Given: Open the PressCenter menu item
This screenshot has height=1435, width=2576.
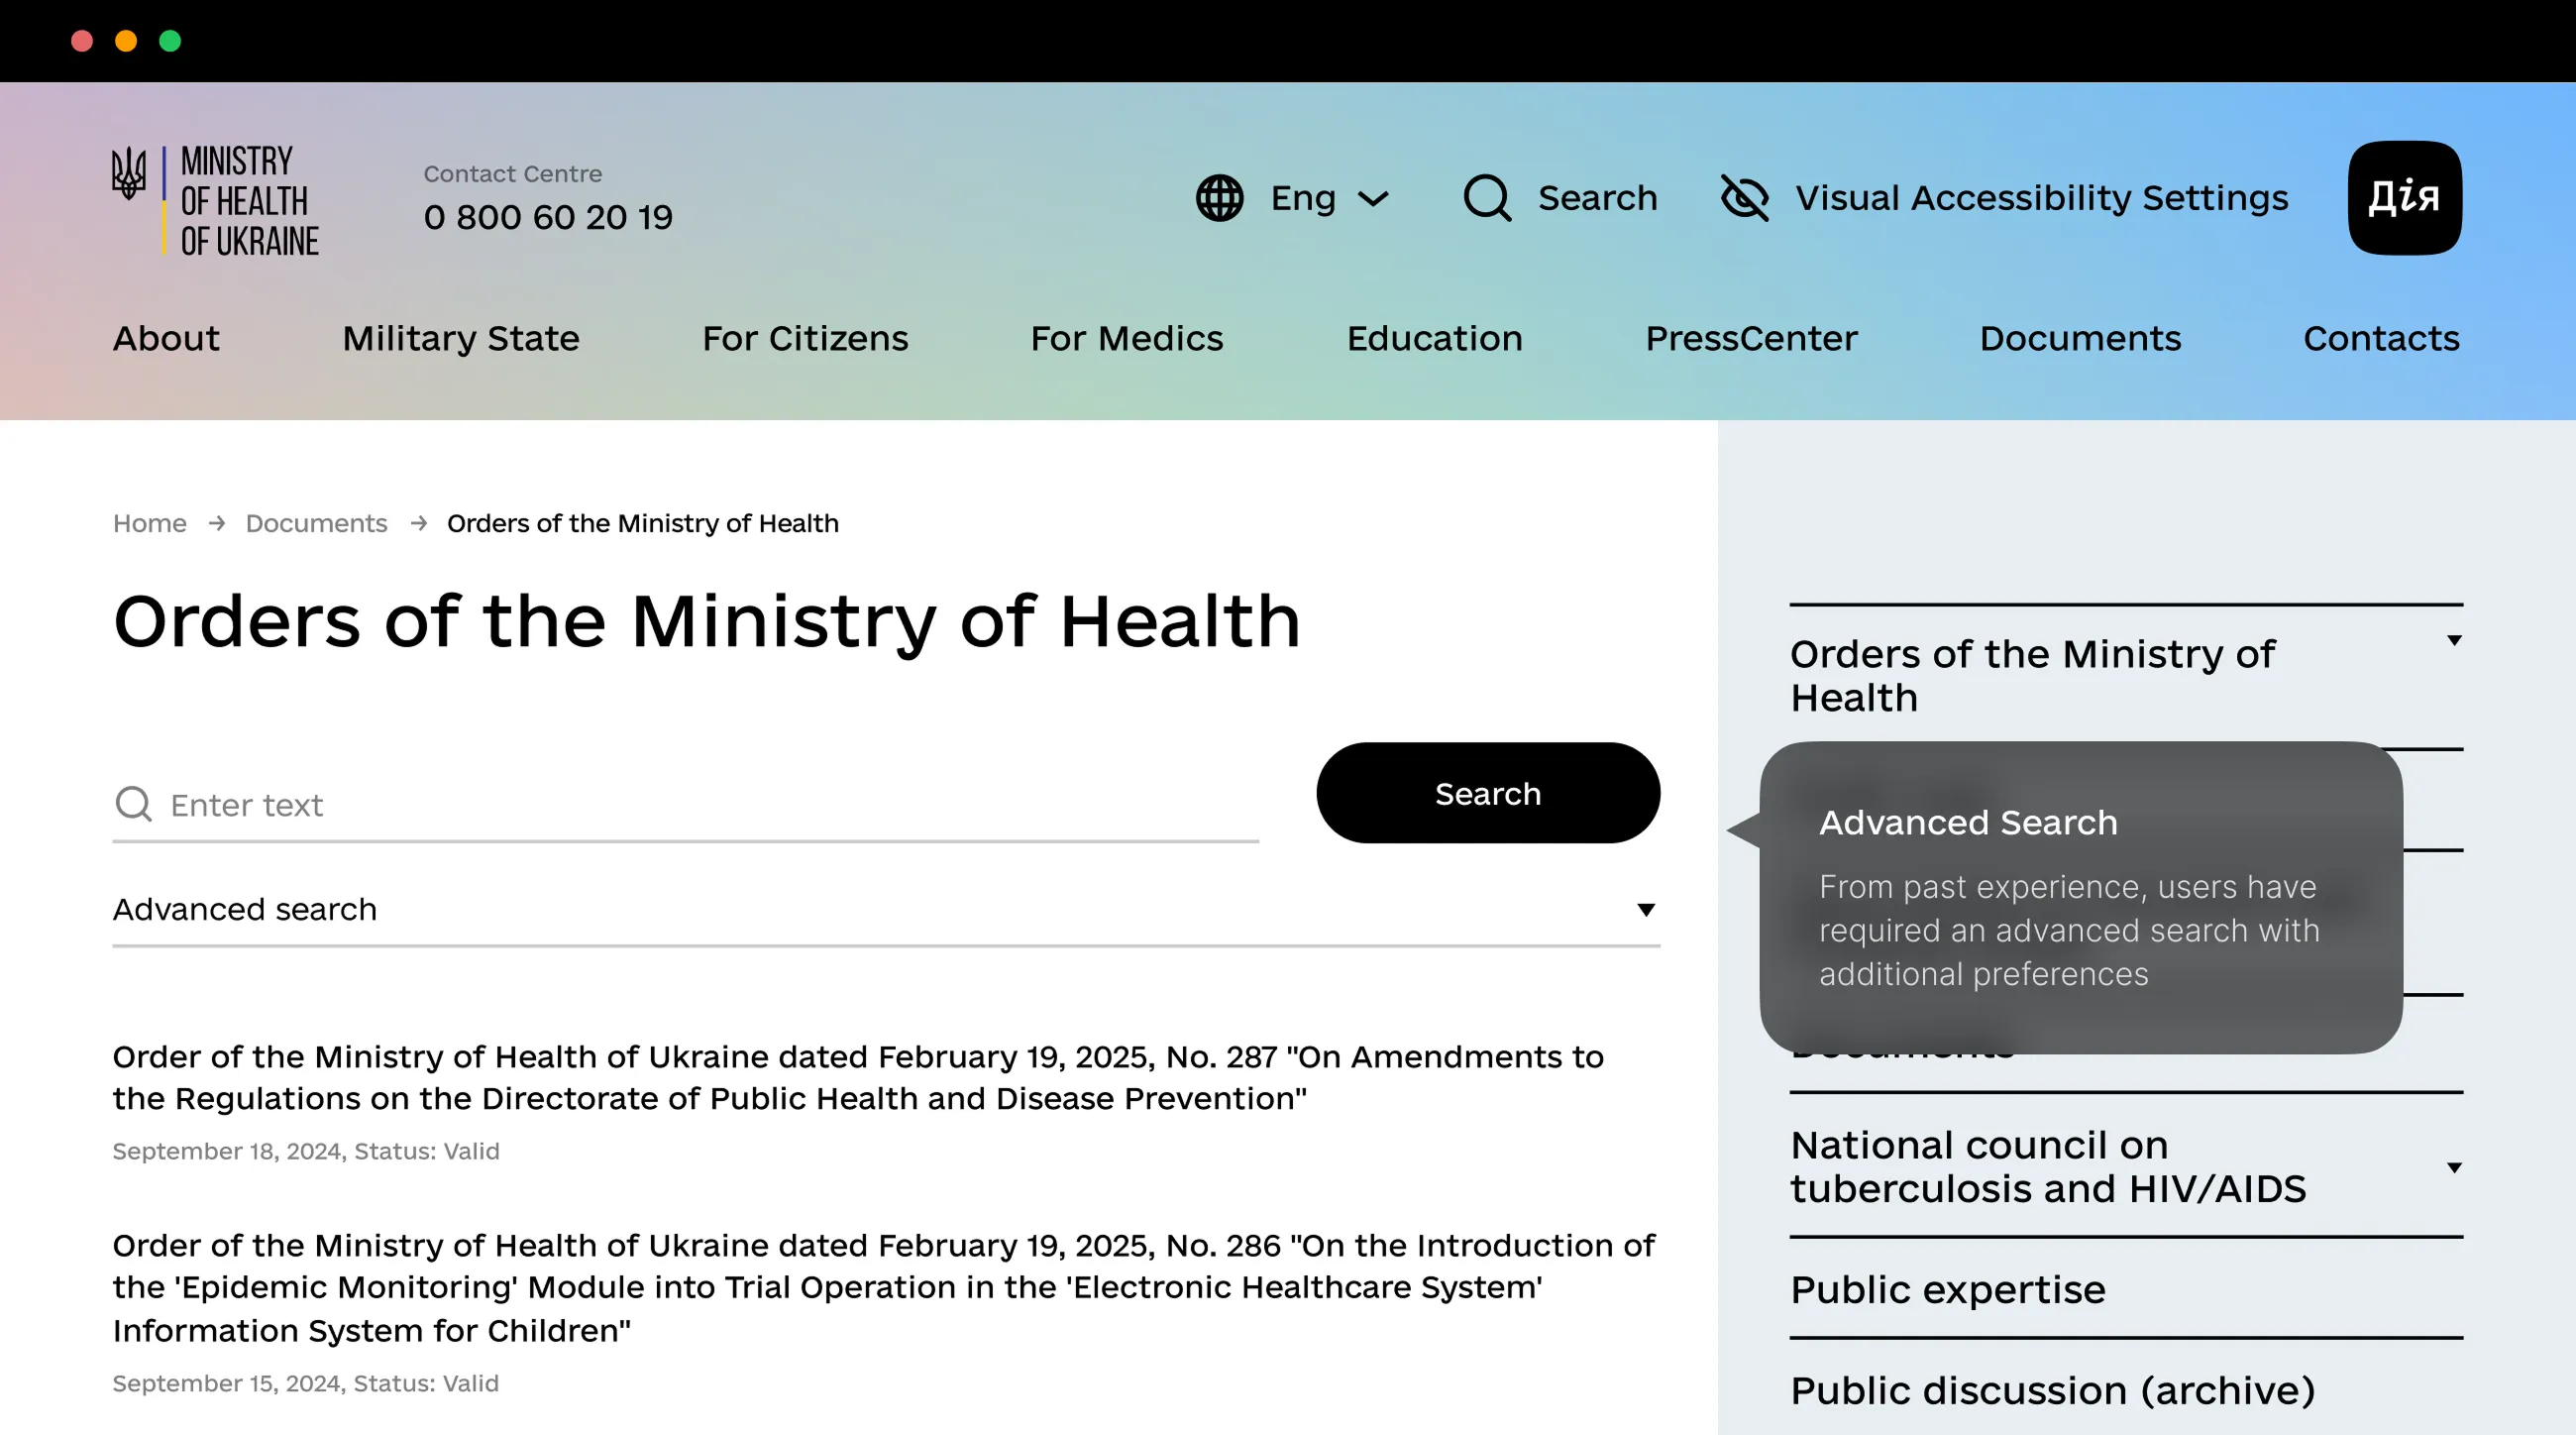Looking at the screenshot, I should coord(1751,339).
